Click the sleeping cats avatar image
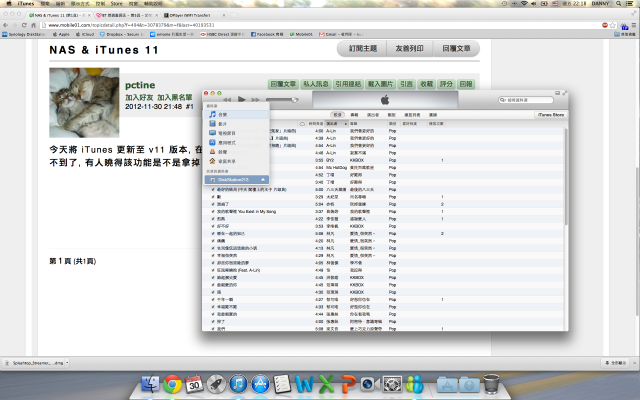 coord(84,102)
